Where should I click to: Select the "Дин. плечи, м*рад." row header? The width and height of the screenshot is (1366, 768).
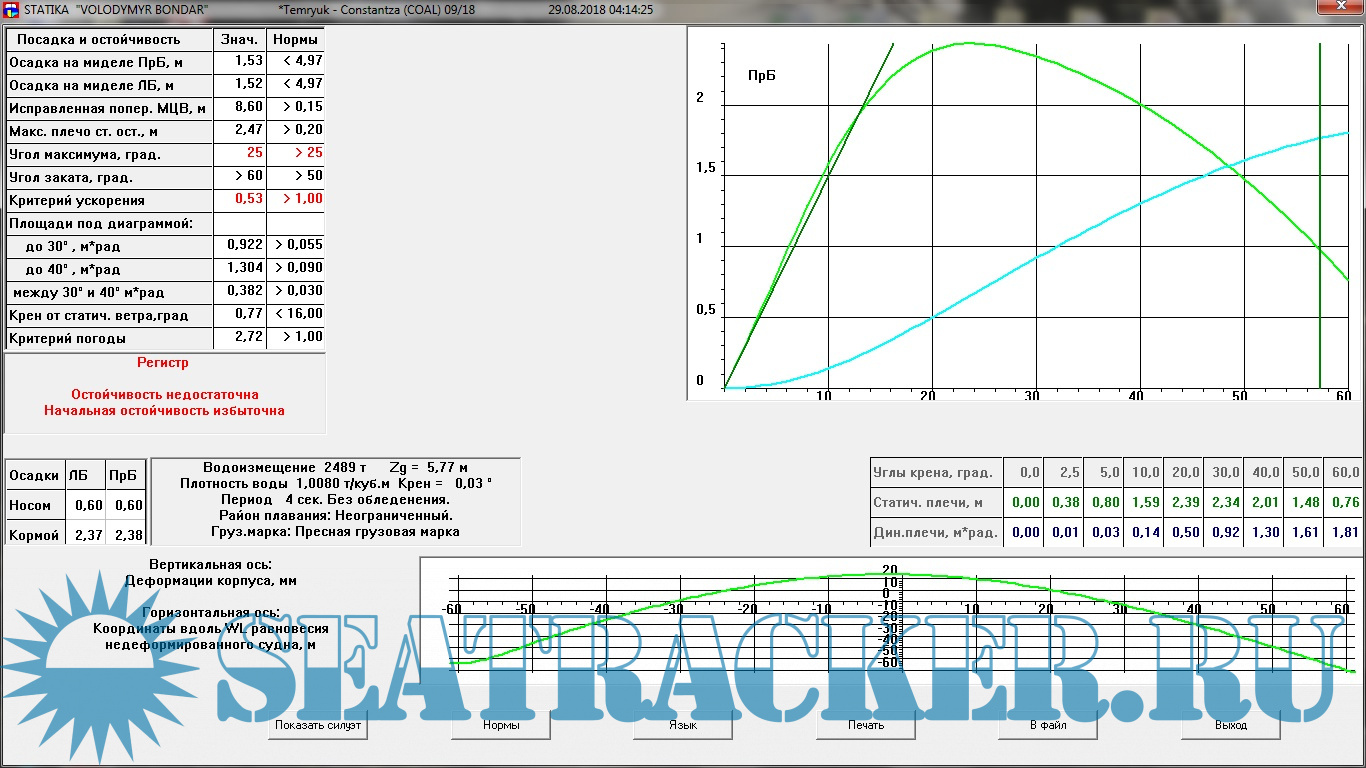click(x=935, y=533)
